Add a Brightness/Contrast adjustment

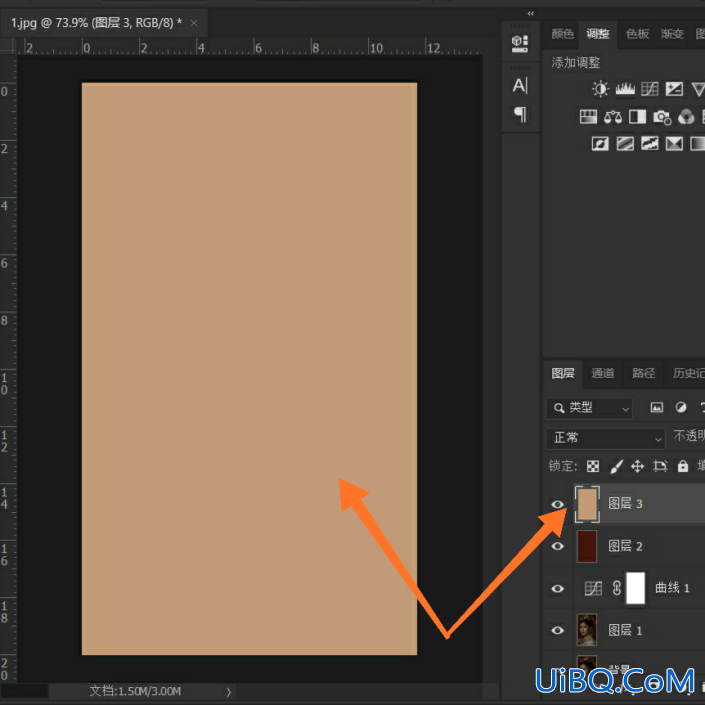coord(600,89)
